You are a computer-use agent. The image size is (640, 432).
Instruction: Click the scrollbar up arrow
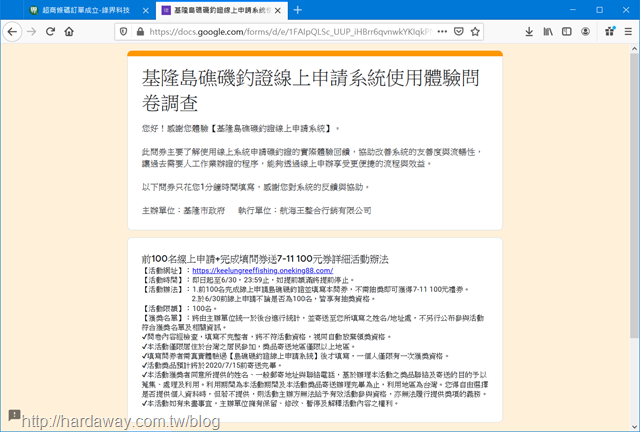(x=634, y=49)
